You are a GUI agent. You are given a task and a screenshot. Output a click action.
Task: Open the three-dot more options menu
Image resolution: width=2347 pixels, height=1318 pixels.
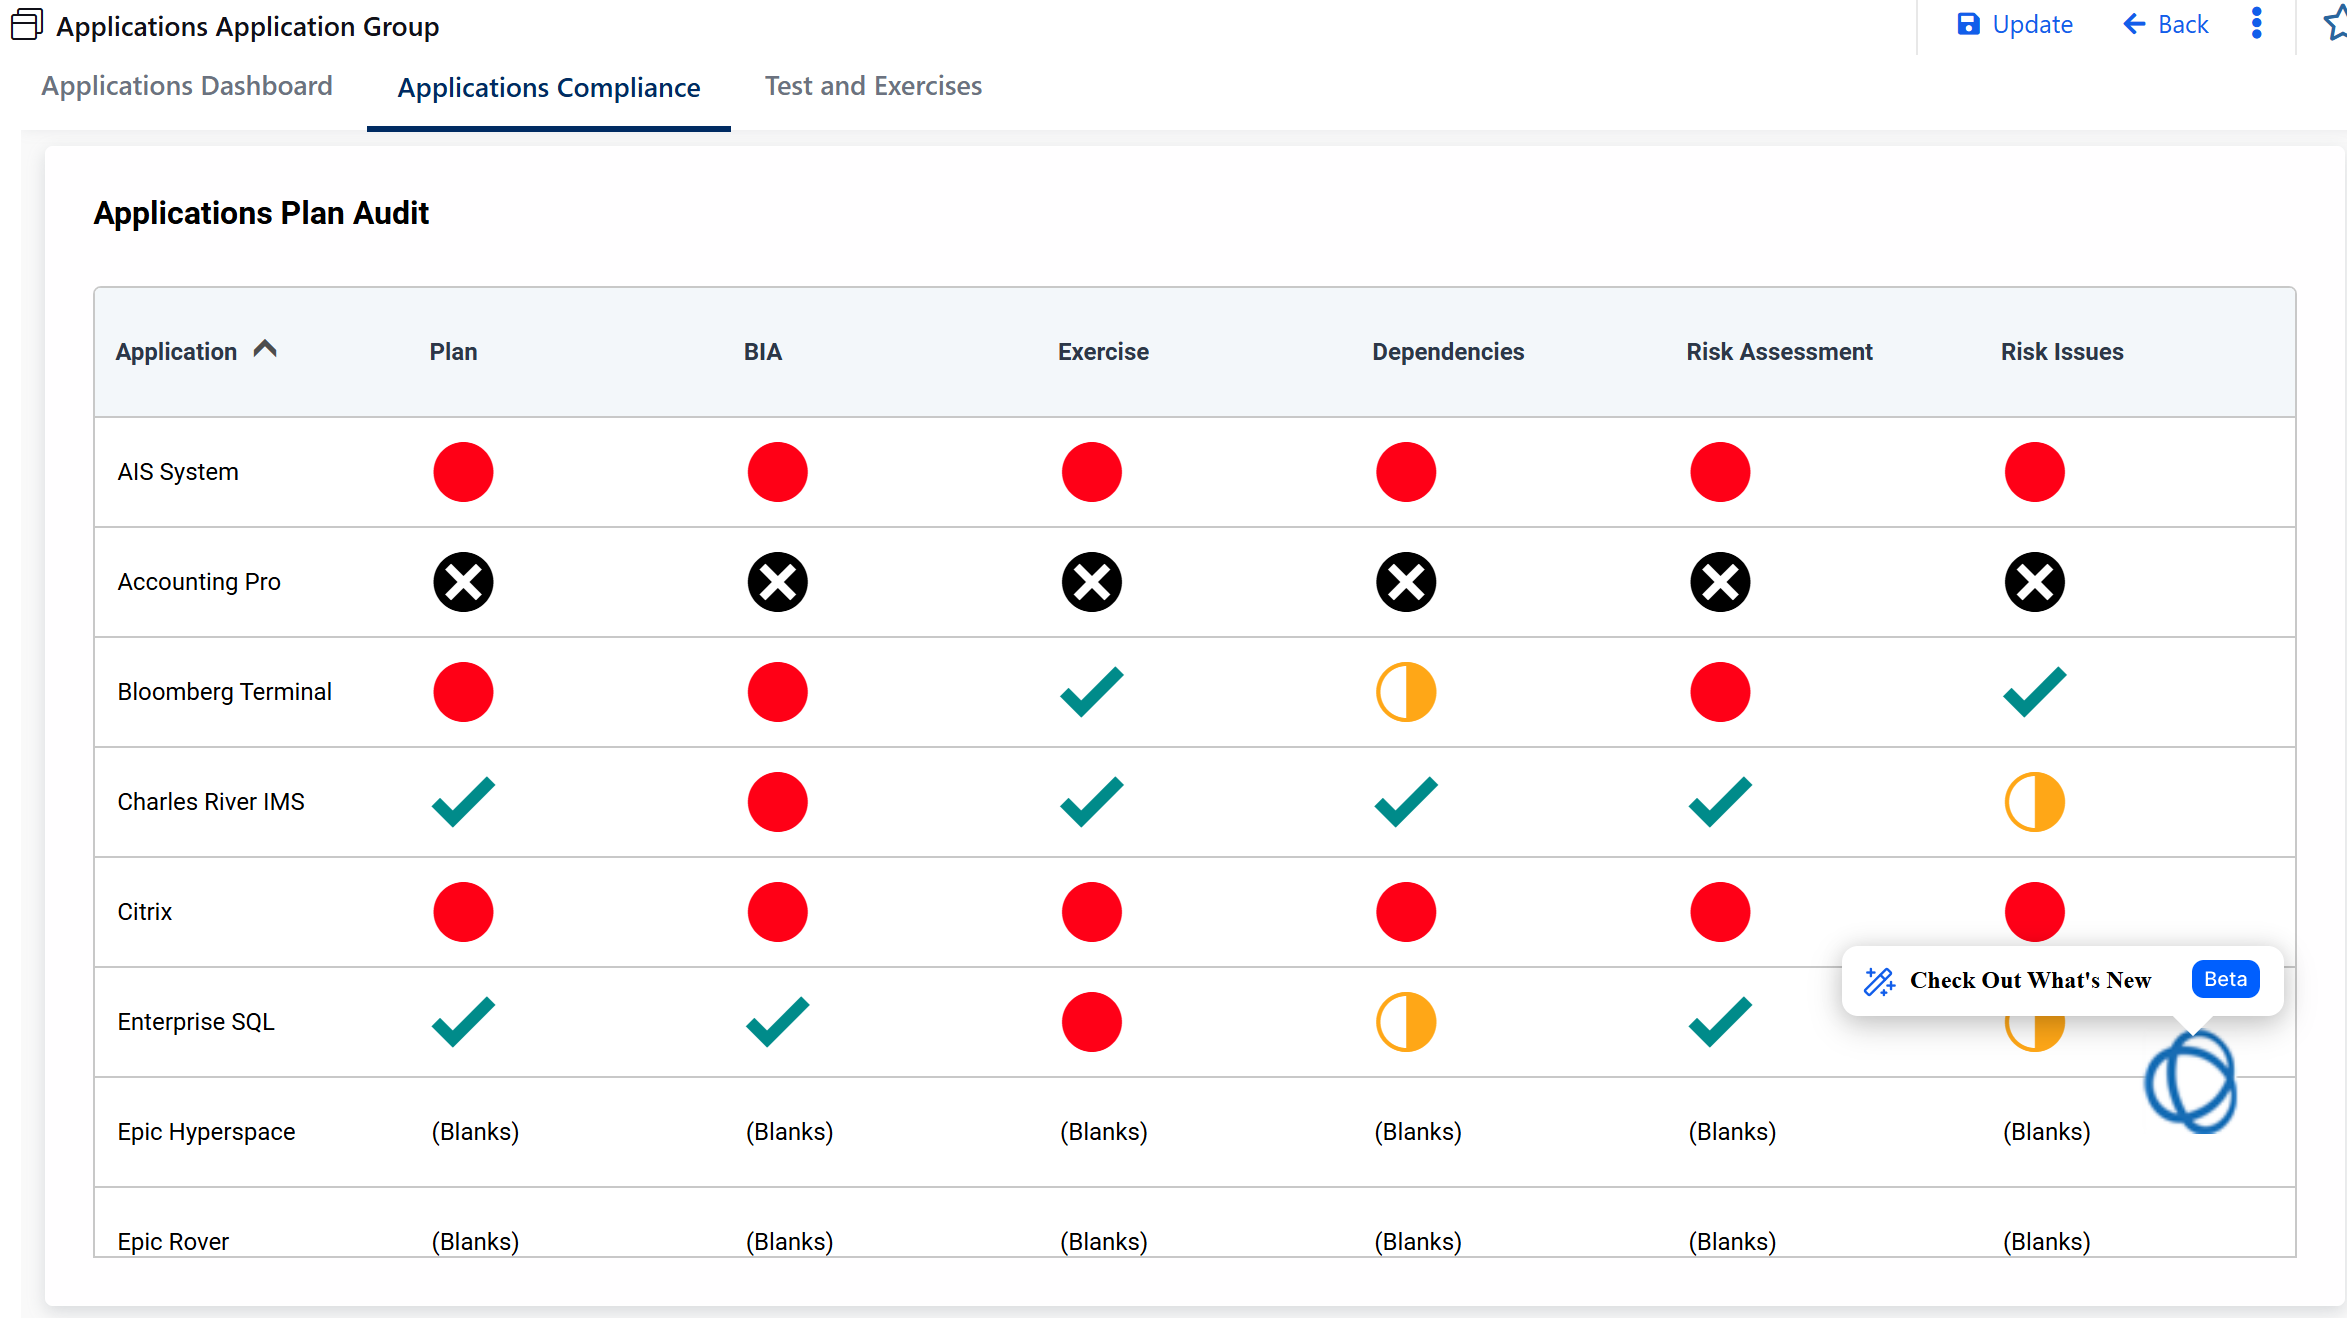point(2256,23)
